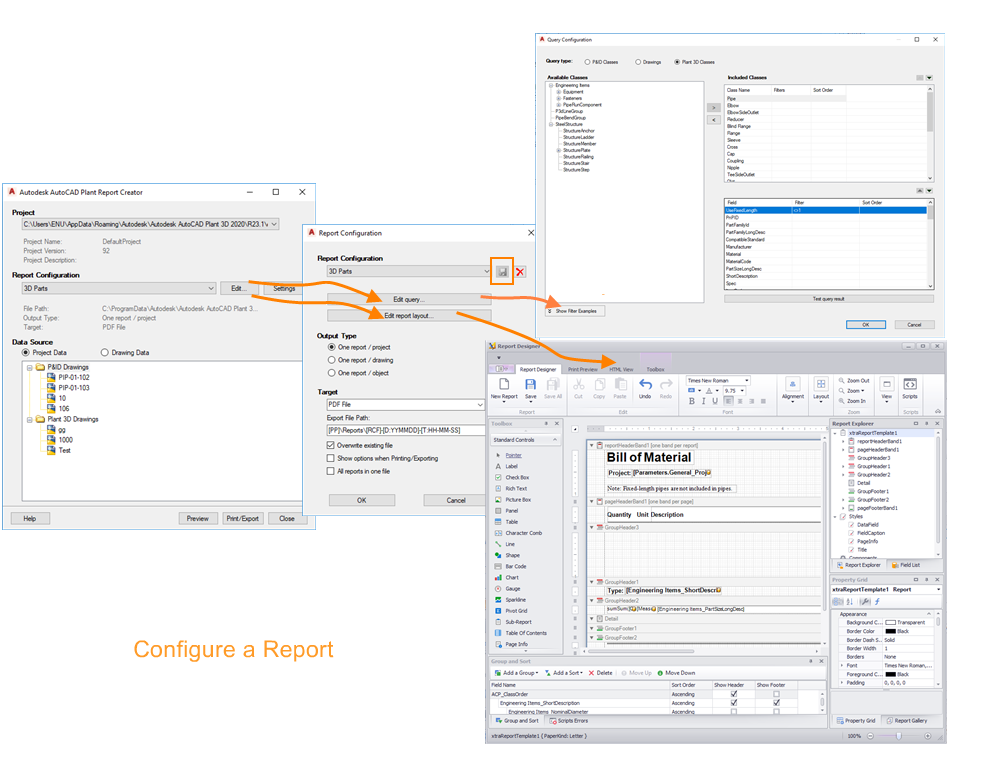Collapse the Plant 3D Drawings tree node
The width and height of the screenshot is (995, 781).
[x=30, y=419]
